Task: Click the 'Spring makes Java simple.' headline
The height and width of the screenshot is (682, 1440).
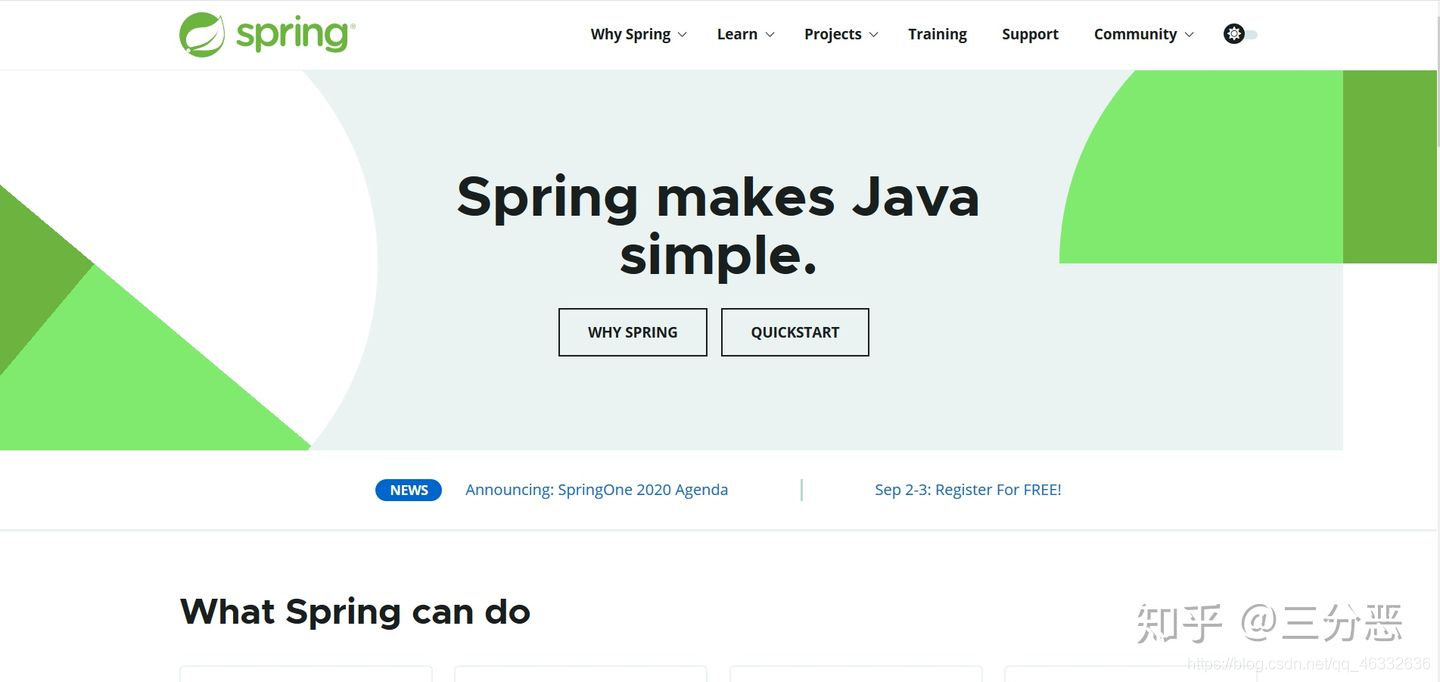Action: [x=718, y=225]
